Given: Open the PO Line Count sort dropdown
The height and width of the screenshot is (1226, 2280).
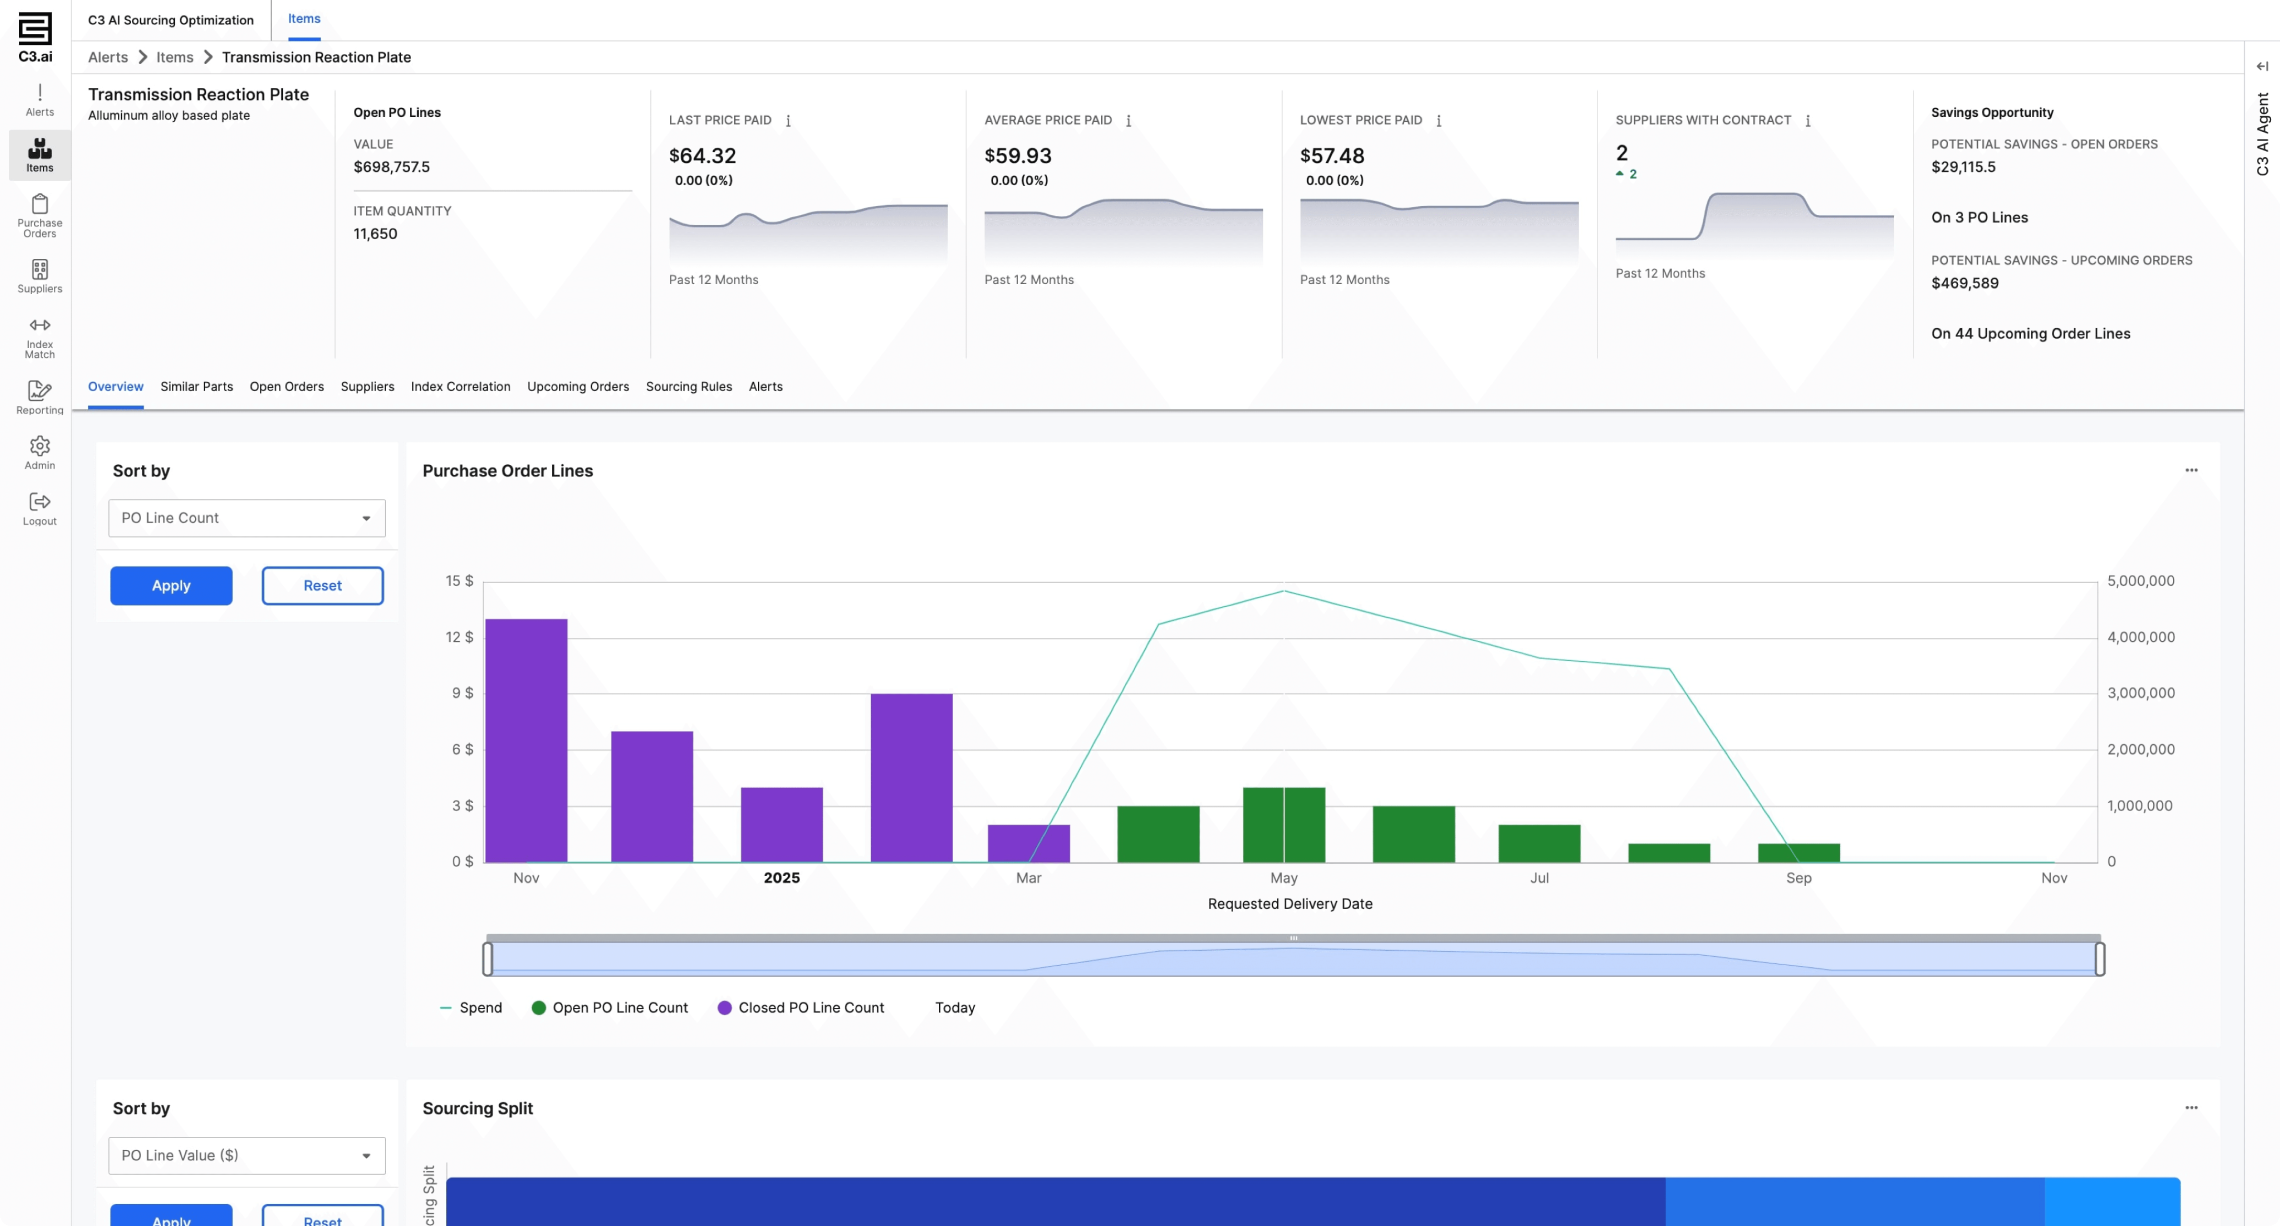Looking at the screenshot, I should 247,518.
